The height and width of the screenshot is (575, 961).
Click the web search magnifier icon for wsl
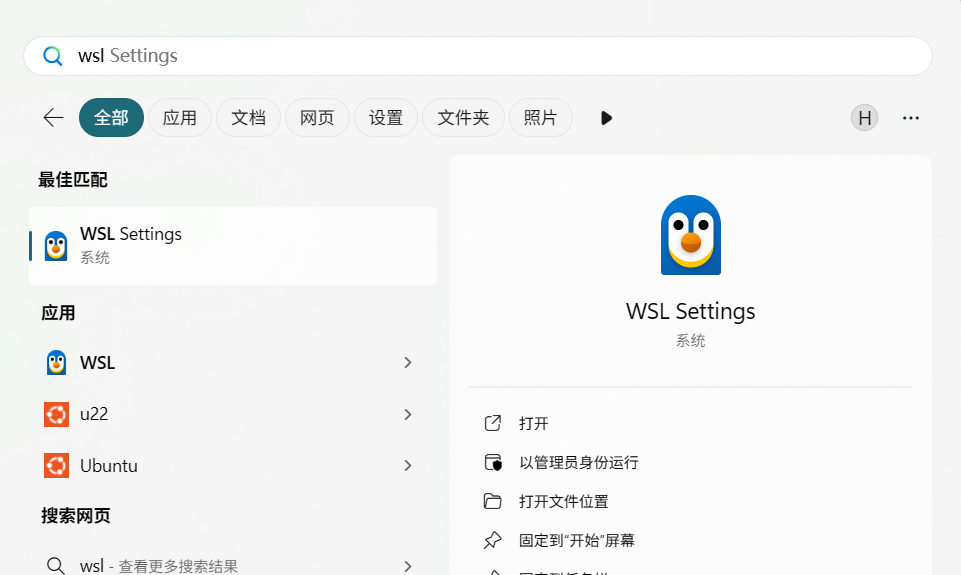pos(55,565)
